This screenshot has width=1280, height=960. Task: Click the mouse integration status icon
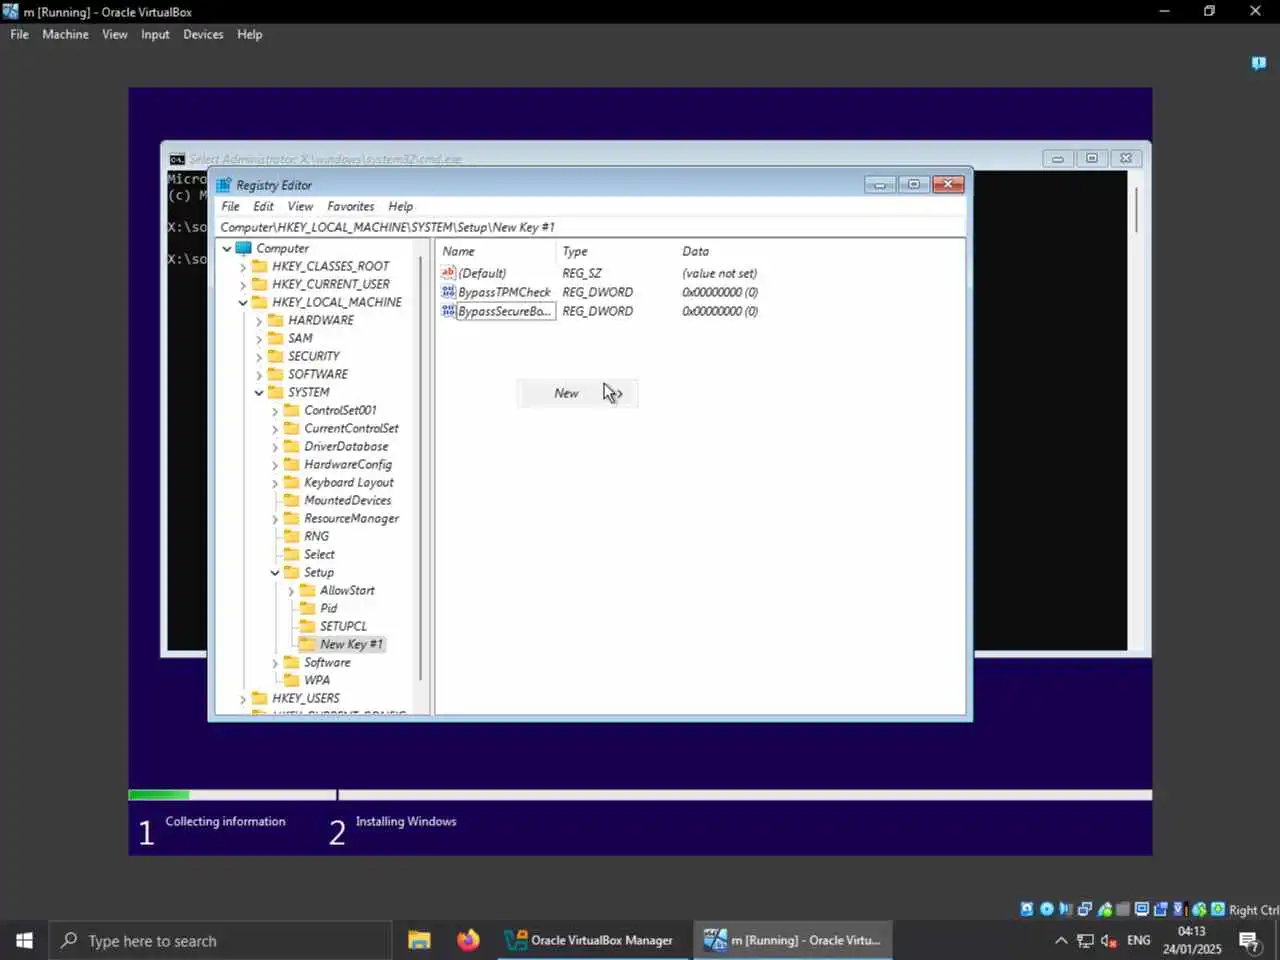1199,909
